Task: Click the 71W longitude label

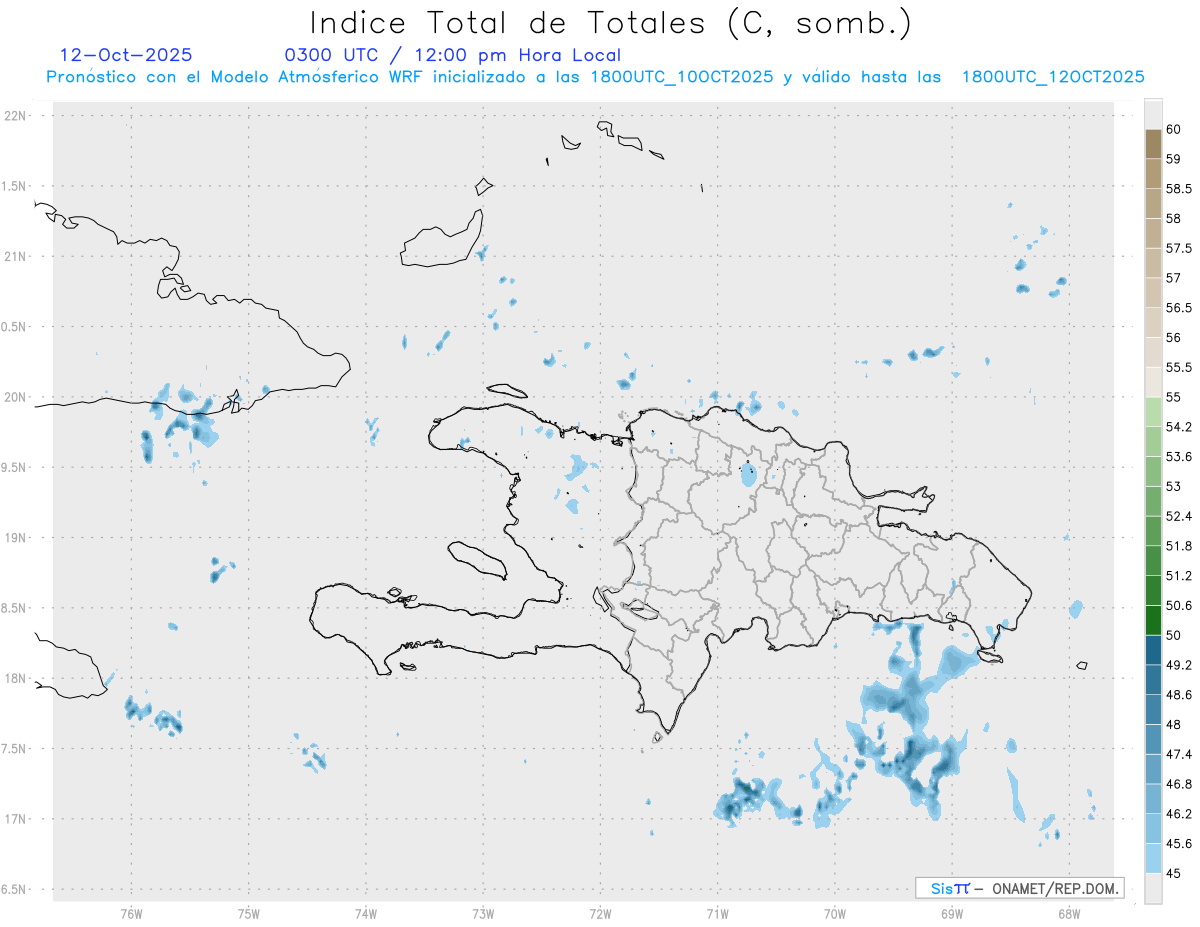Action: click(717, 913)
